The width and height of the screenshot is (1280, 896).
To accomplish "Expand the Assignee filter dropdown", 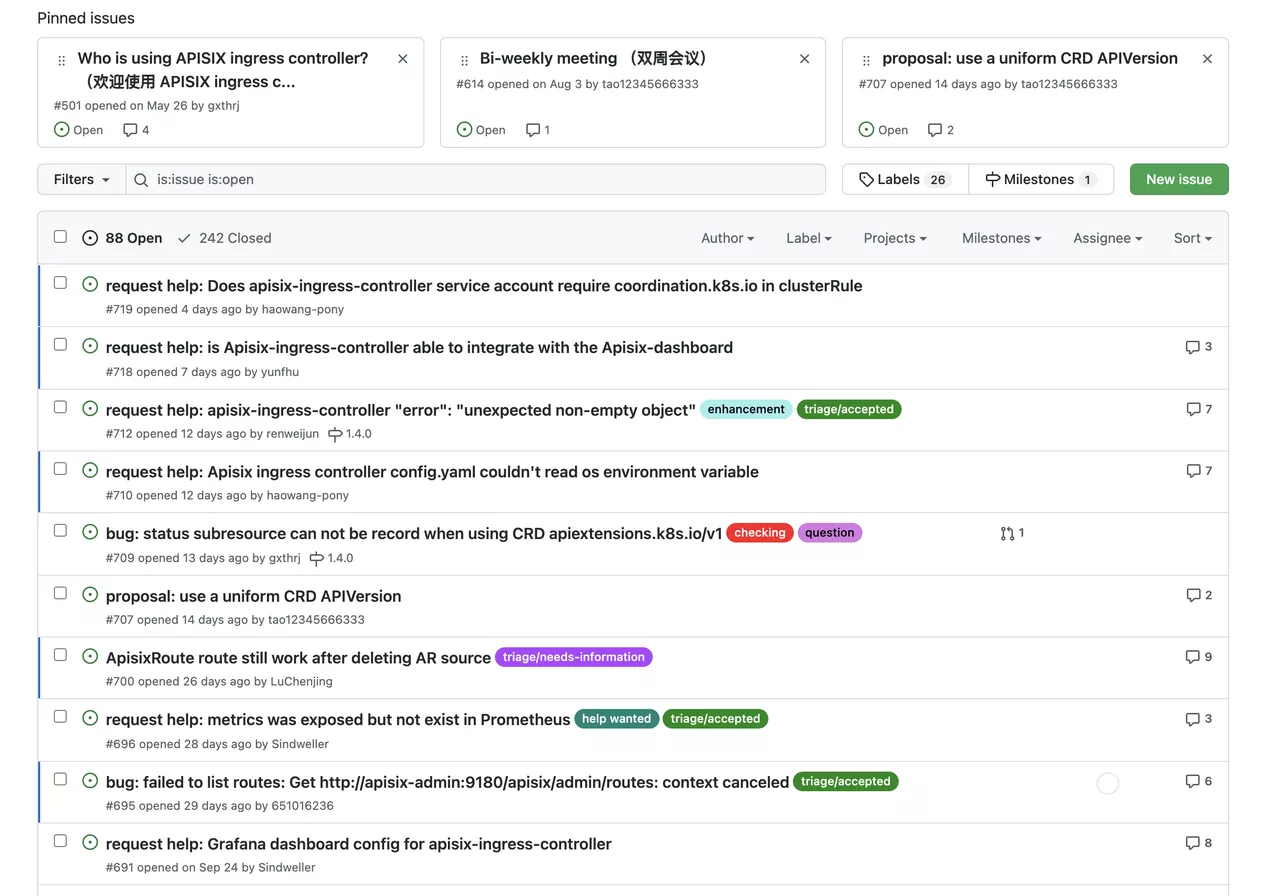I will (x=1108, y=238).
